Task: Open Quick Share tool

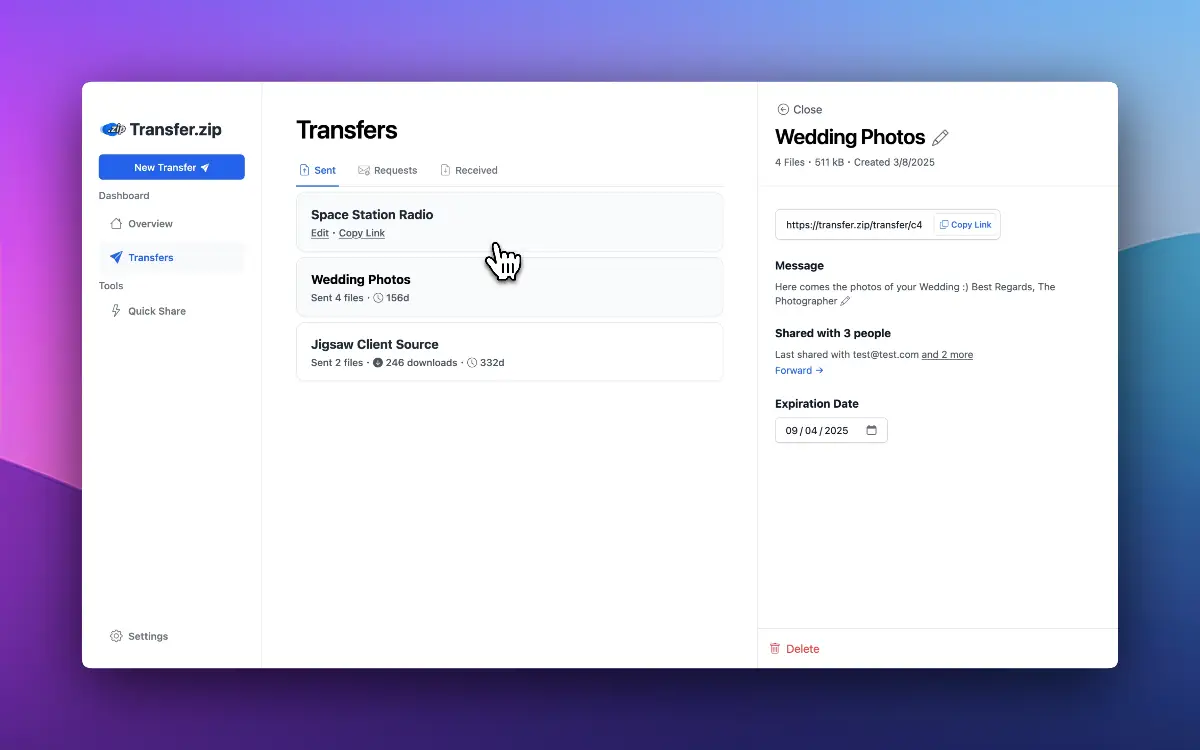Action: click(147, 311)
